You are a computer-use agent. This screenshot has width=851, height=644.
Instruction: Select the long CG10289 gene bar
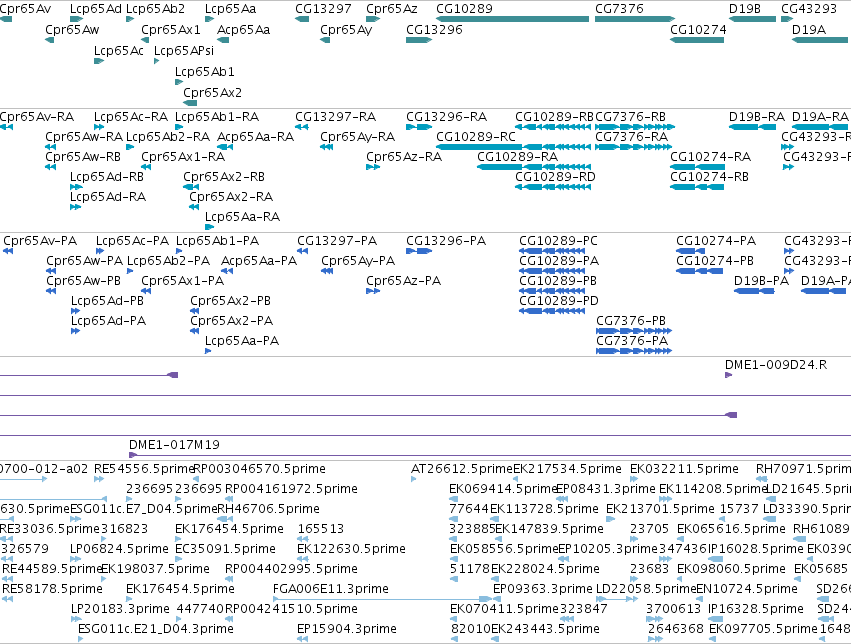(512, 19)
